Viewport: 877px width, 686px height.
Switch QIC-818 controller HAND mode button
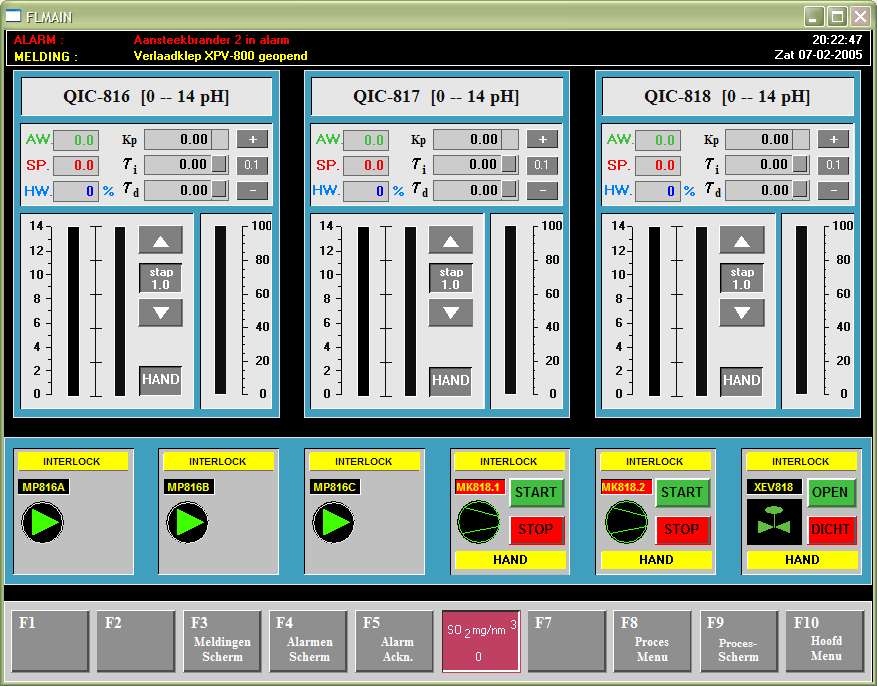(741, 380)
